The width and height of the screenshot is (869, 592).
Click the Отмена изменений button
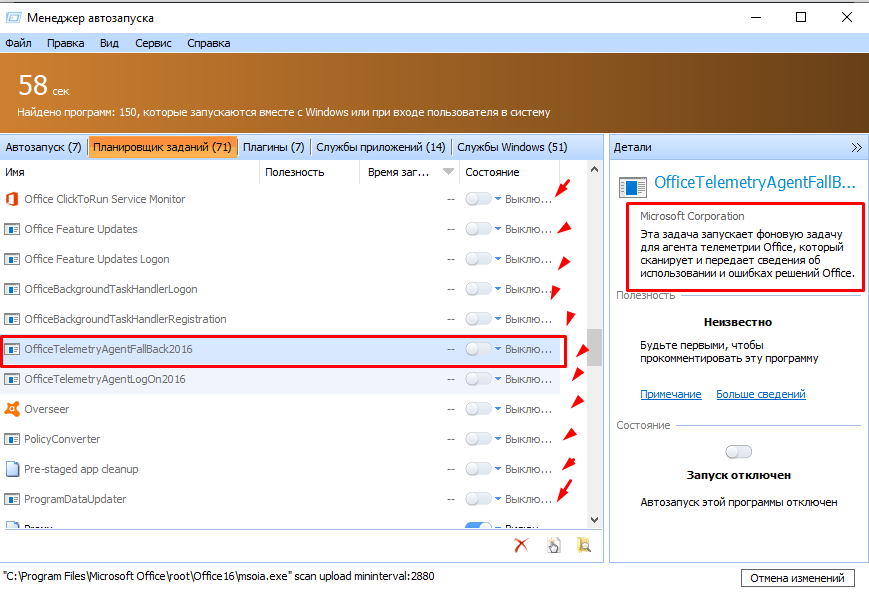(x=798, y=578)
